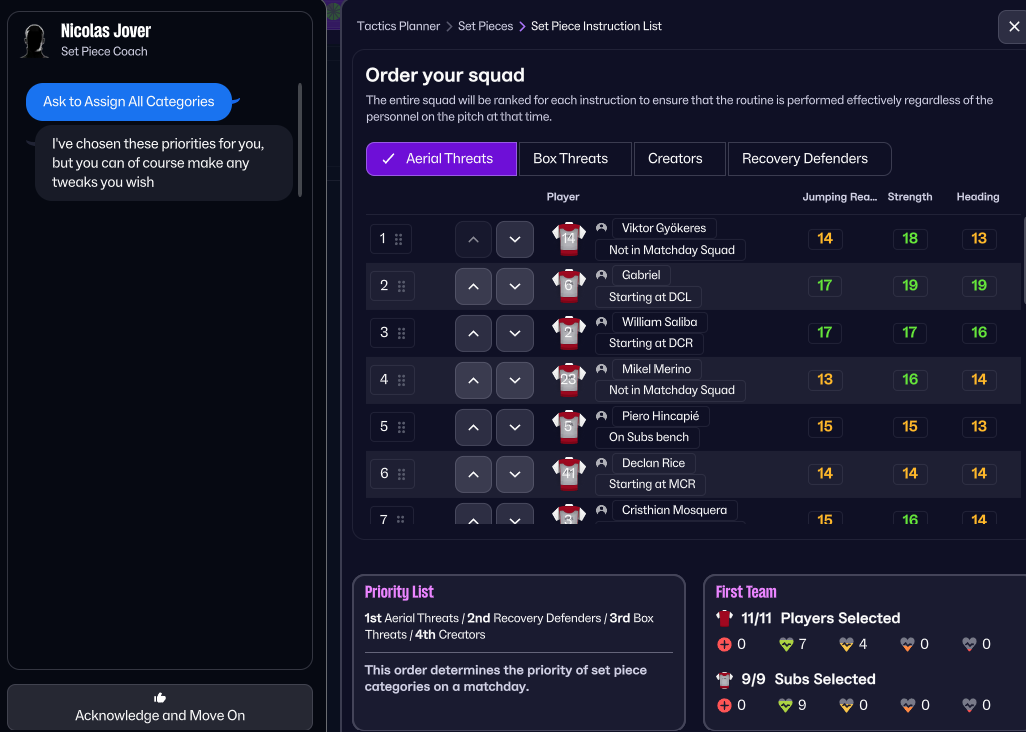This screenshot has width=1026, height=732.
Task: Click Gabriel's number 6 shirt icon
Action: [x=569, y=286]
